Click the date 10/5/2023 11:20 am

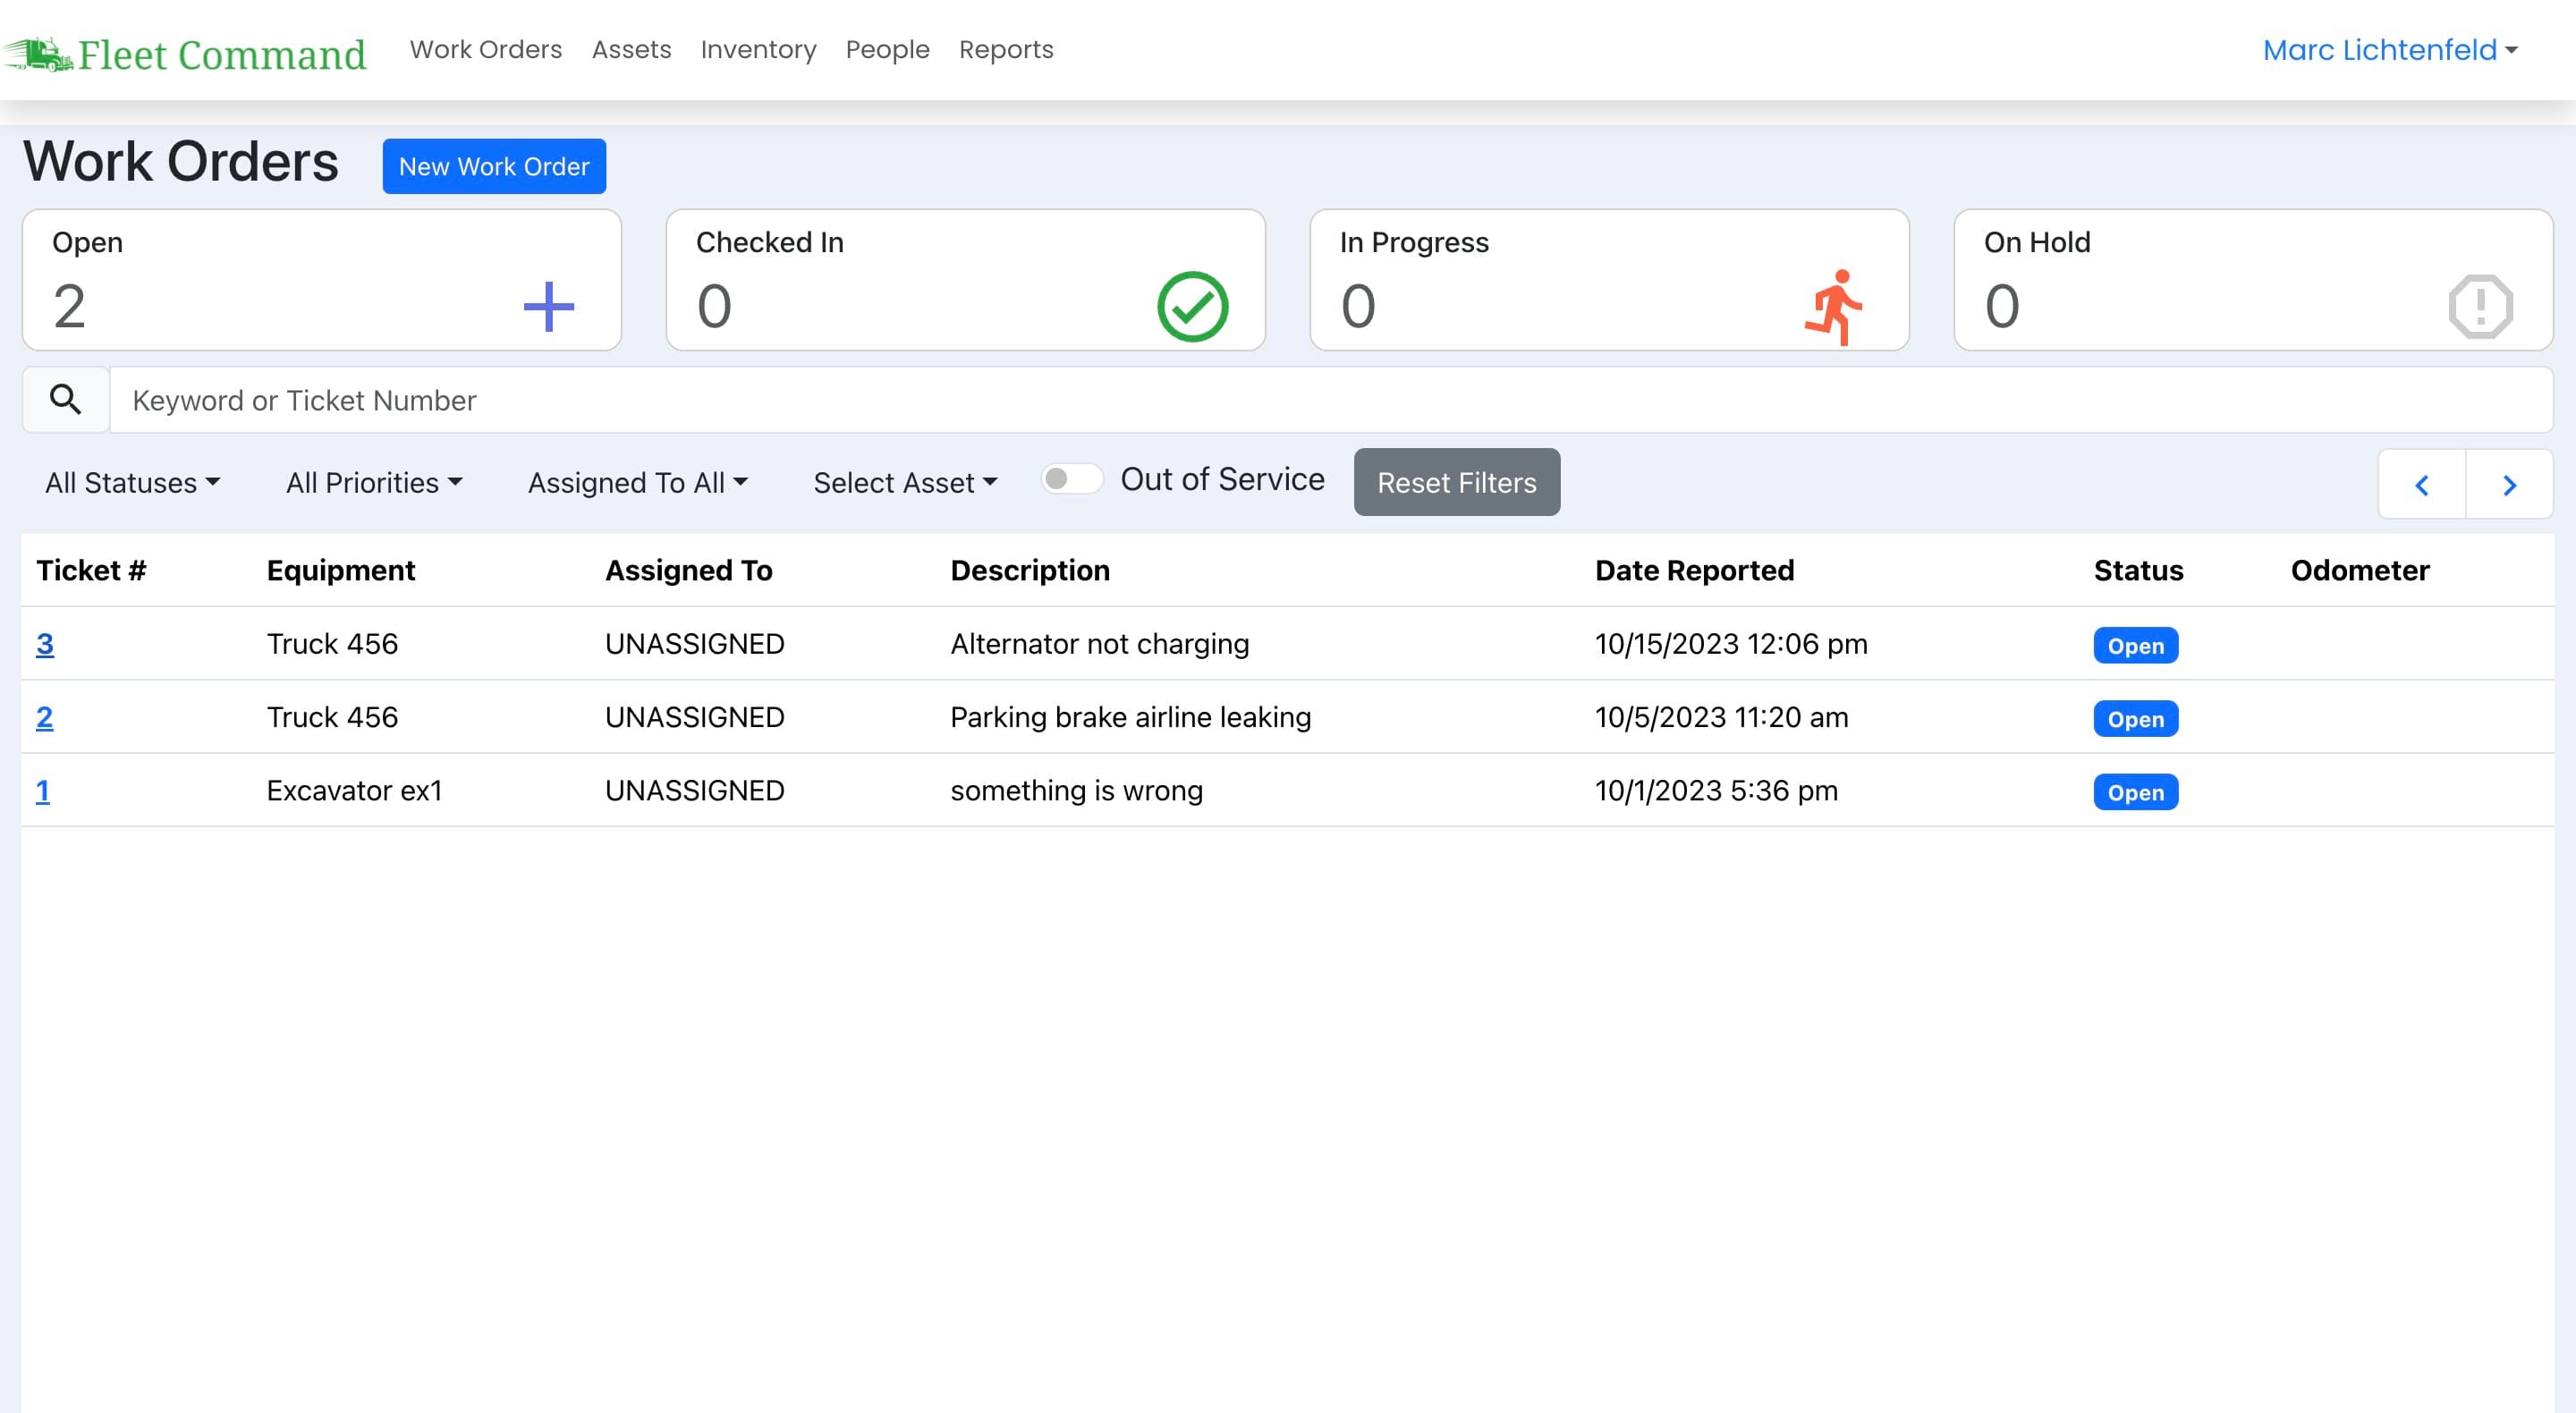click(1721, 717)
